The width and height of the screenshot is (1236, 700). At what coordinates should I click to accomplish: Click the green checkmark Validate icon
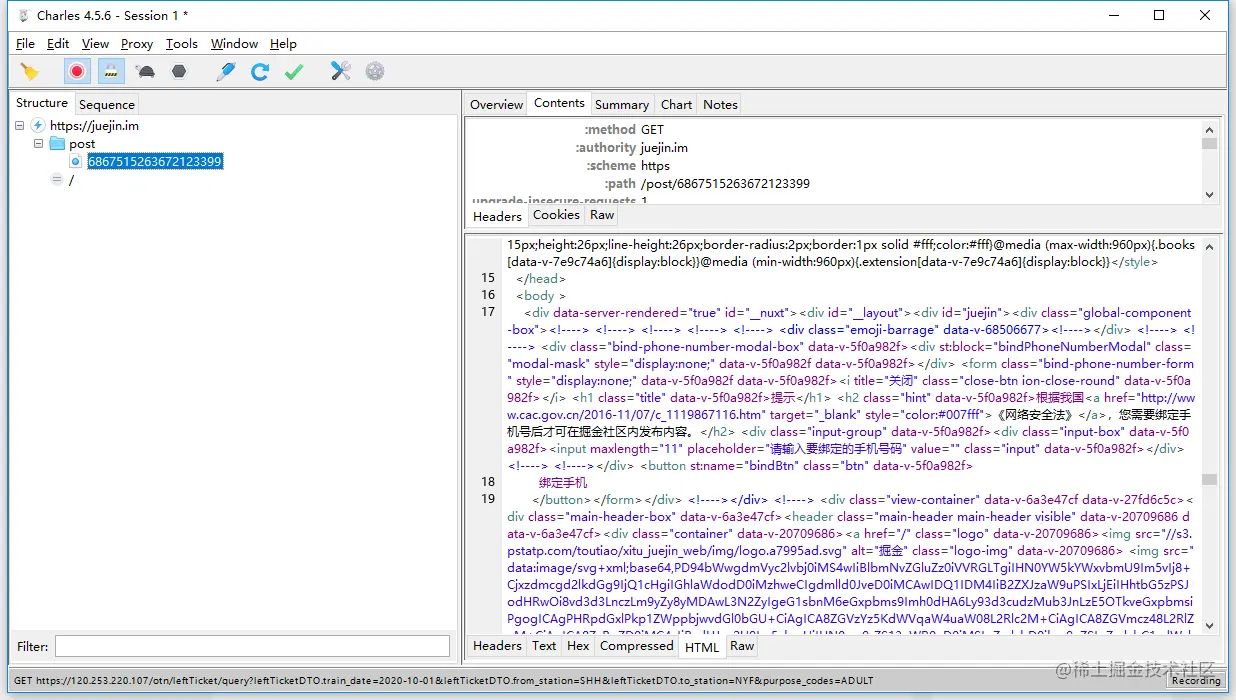pyautogui.click(x=294, y=71)
